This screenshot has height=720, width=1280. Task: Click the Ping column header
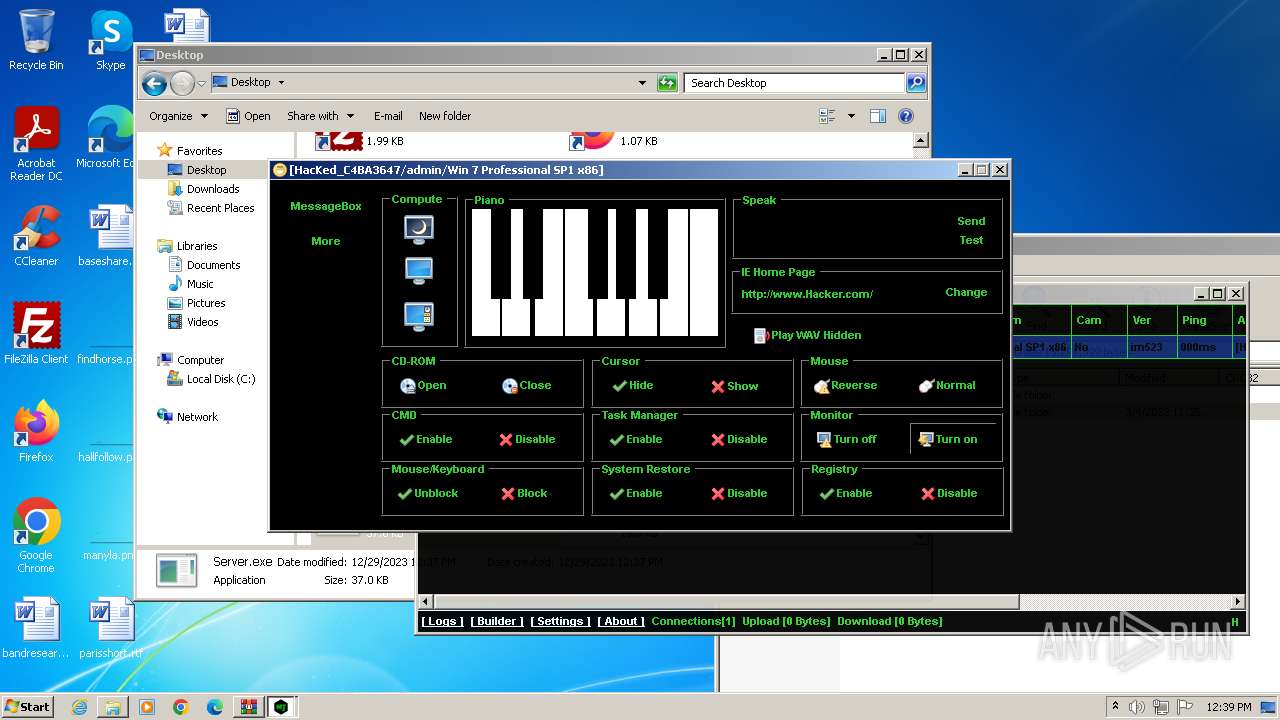(x=1203, y=320)
